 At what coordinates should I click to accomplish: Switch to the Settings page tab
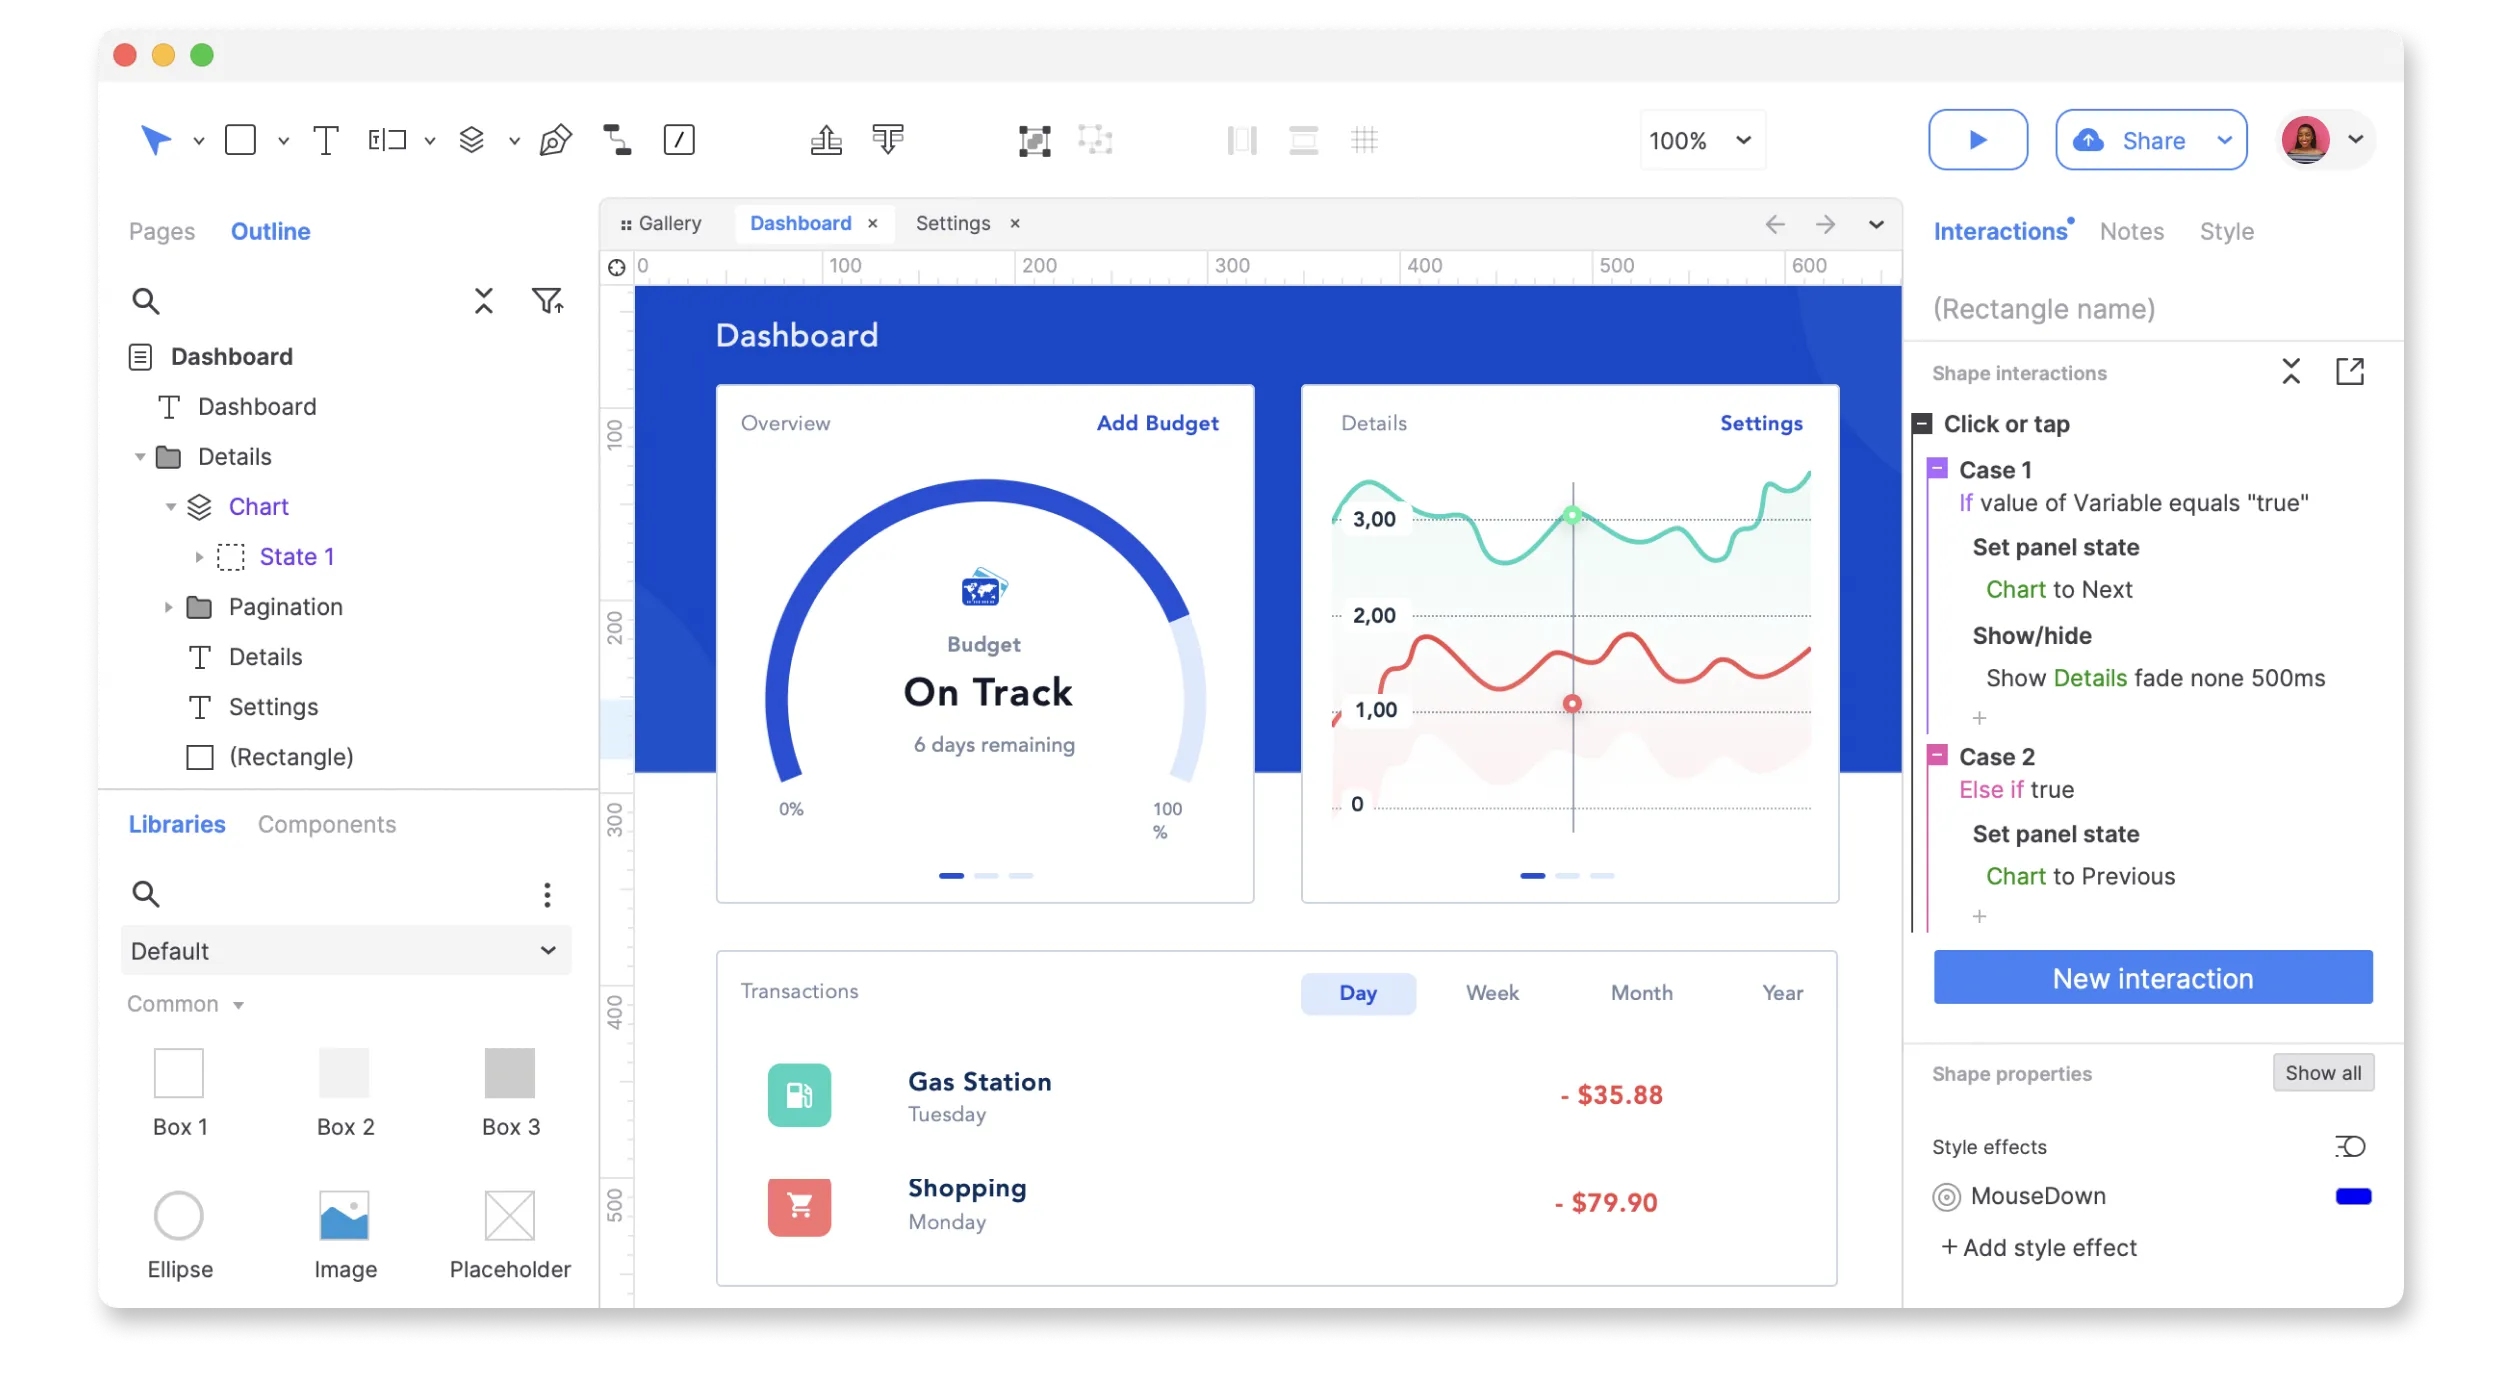[x=952, y=223]
